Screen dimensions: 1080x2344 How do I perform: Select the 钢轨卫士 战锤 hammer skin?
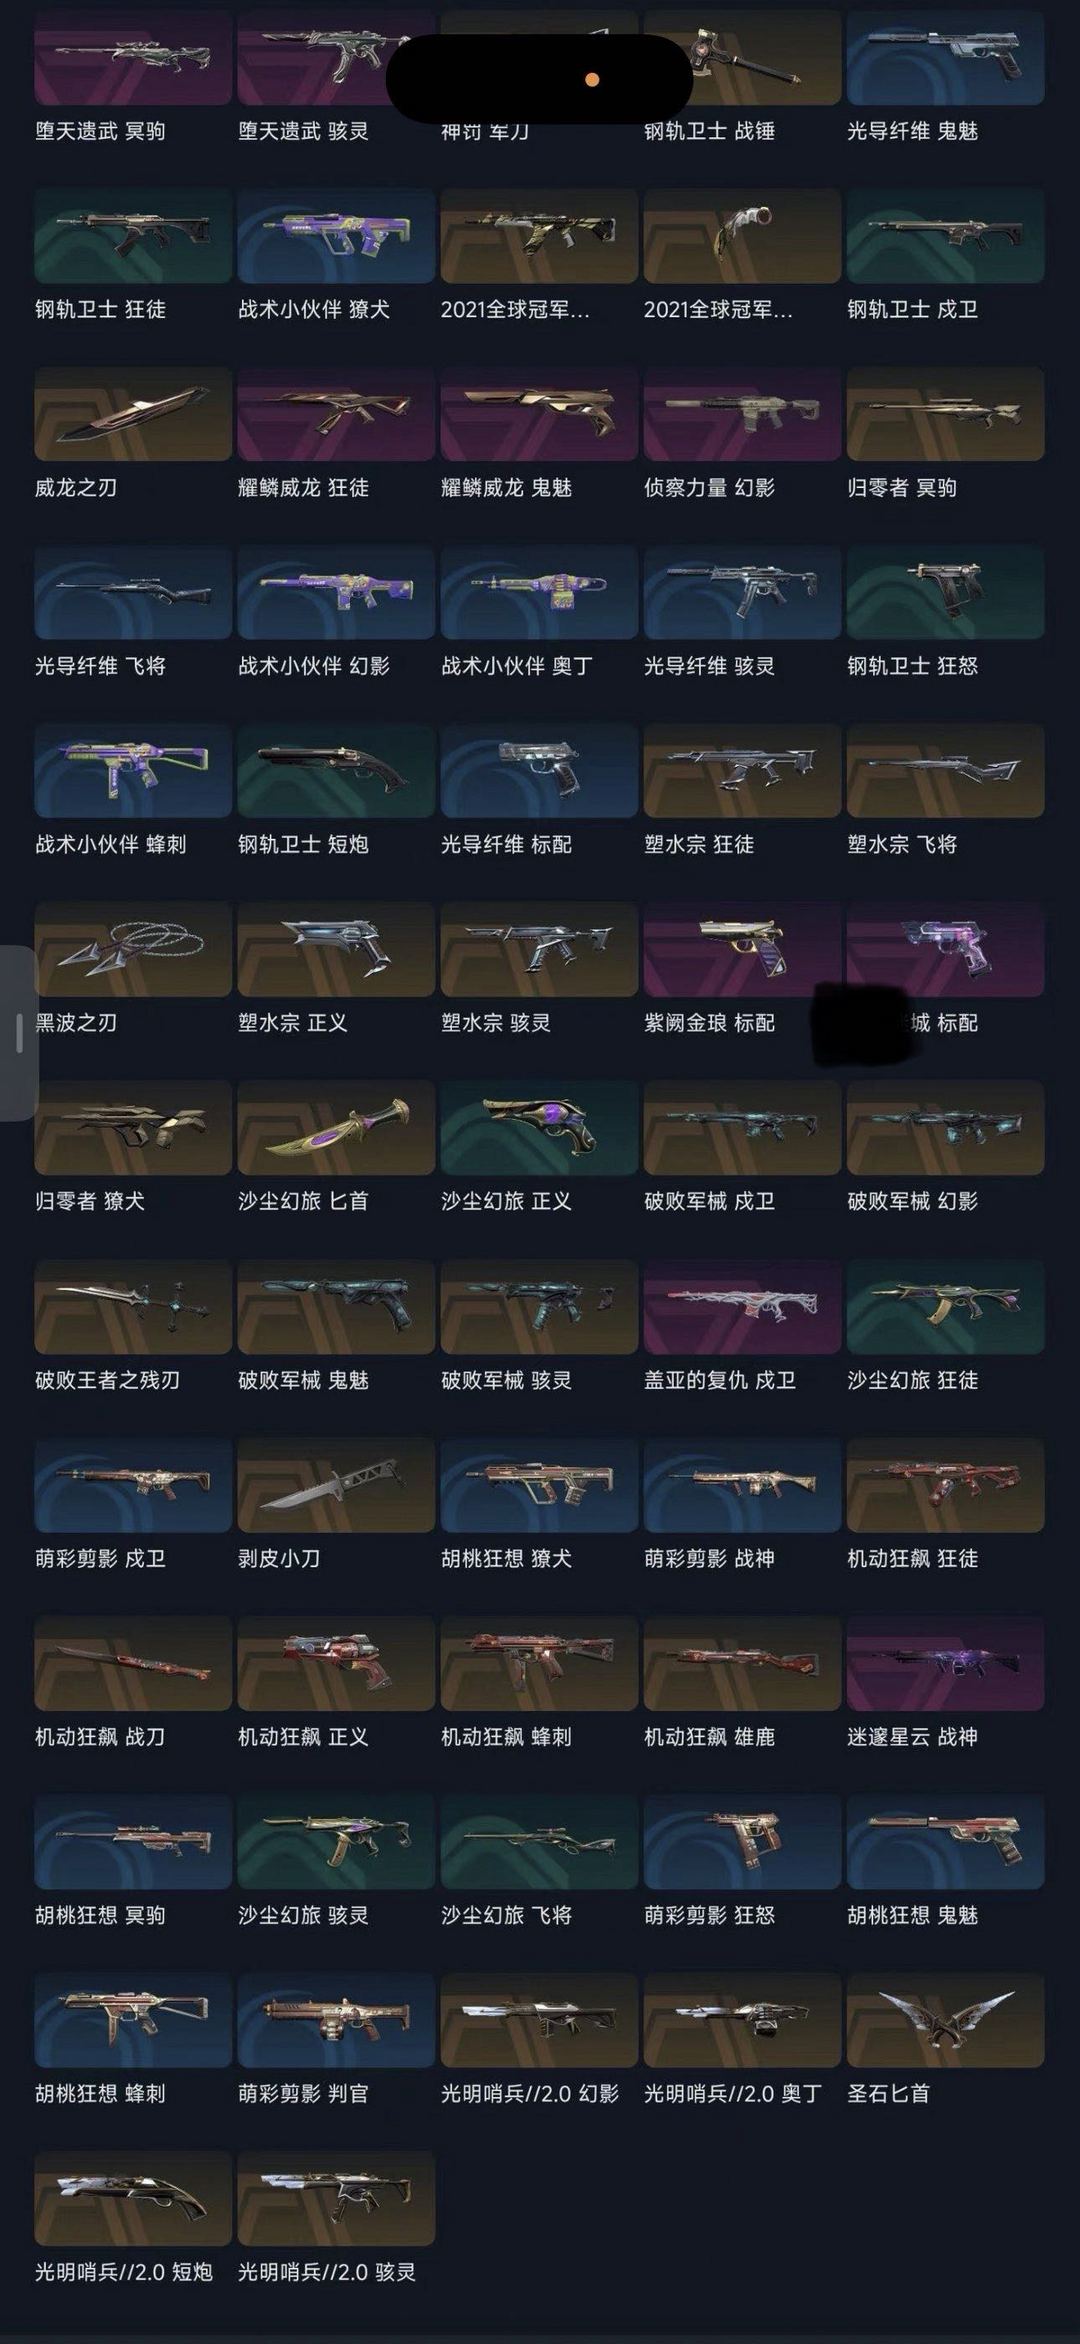tap(742, 58)
